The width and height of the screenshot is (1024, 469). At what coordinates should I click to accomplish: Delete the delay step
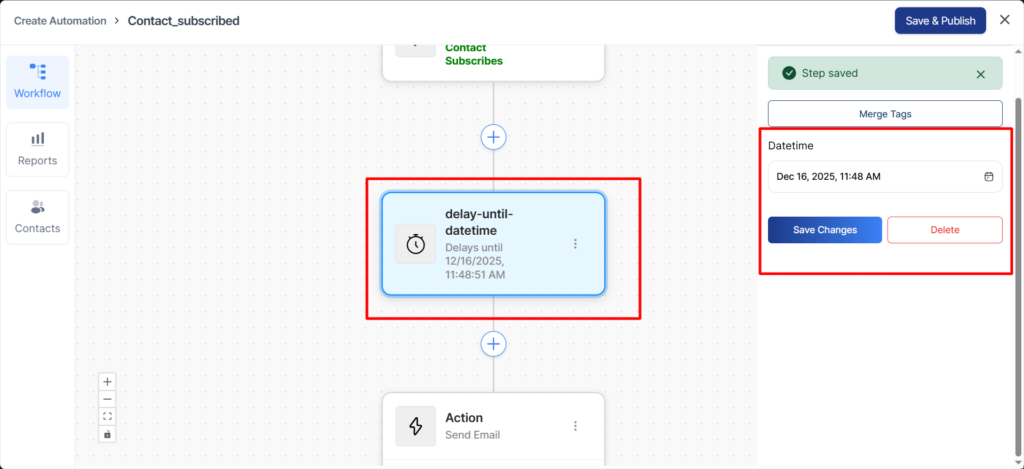point(944,230)
